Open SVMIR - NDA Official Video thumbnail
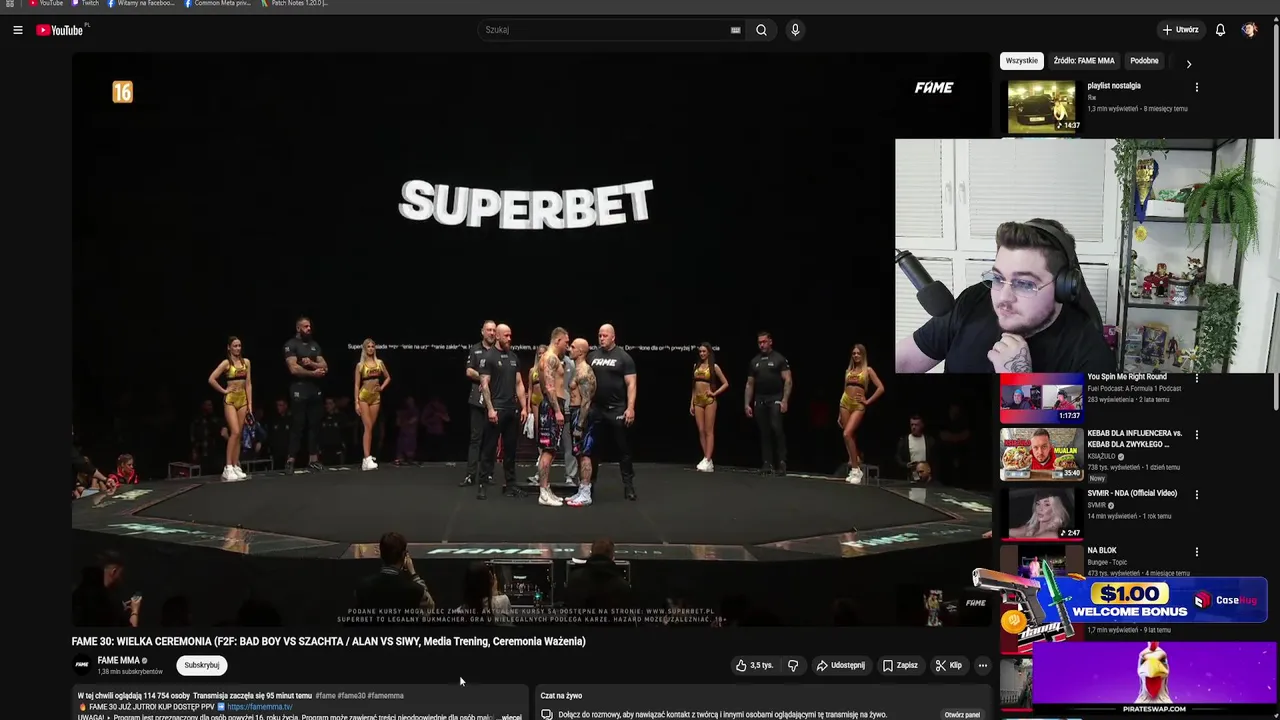 1041,514
